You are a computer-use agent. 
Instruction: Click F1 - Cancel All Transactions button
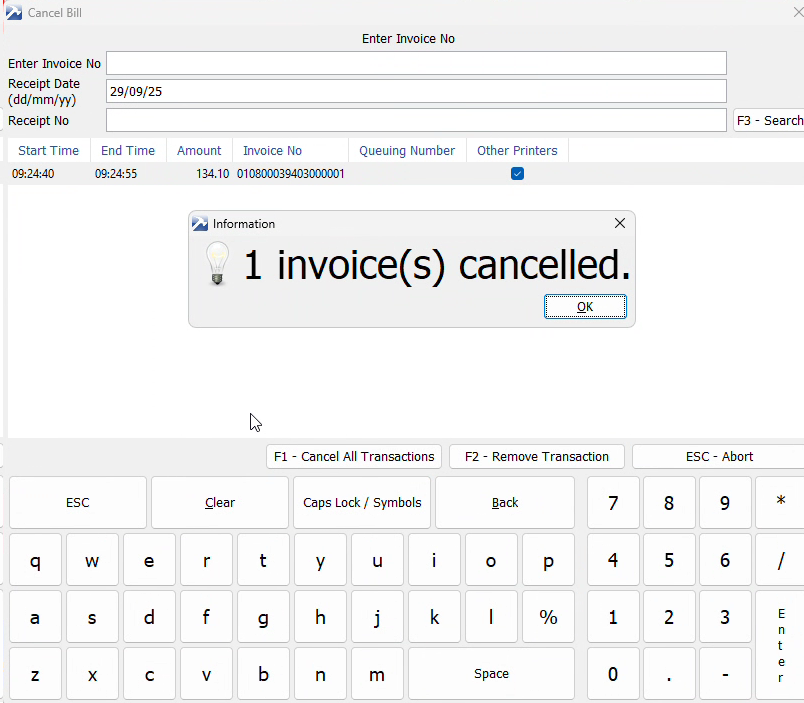[x=354, y=457]
